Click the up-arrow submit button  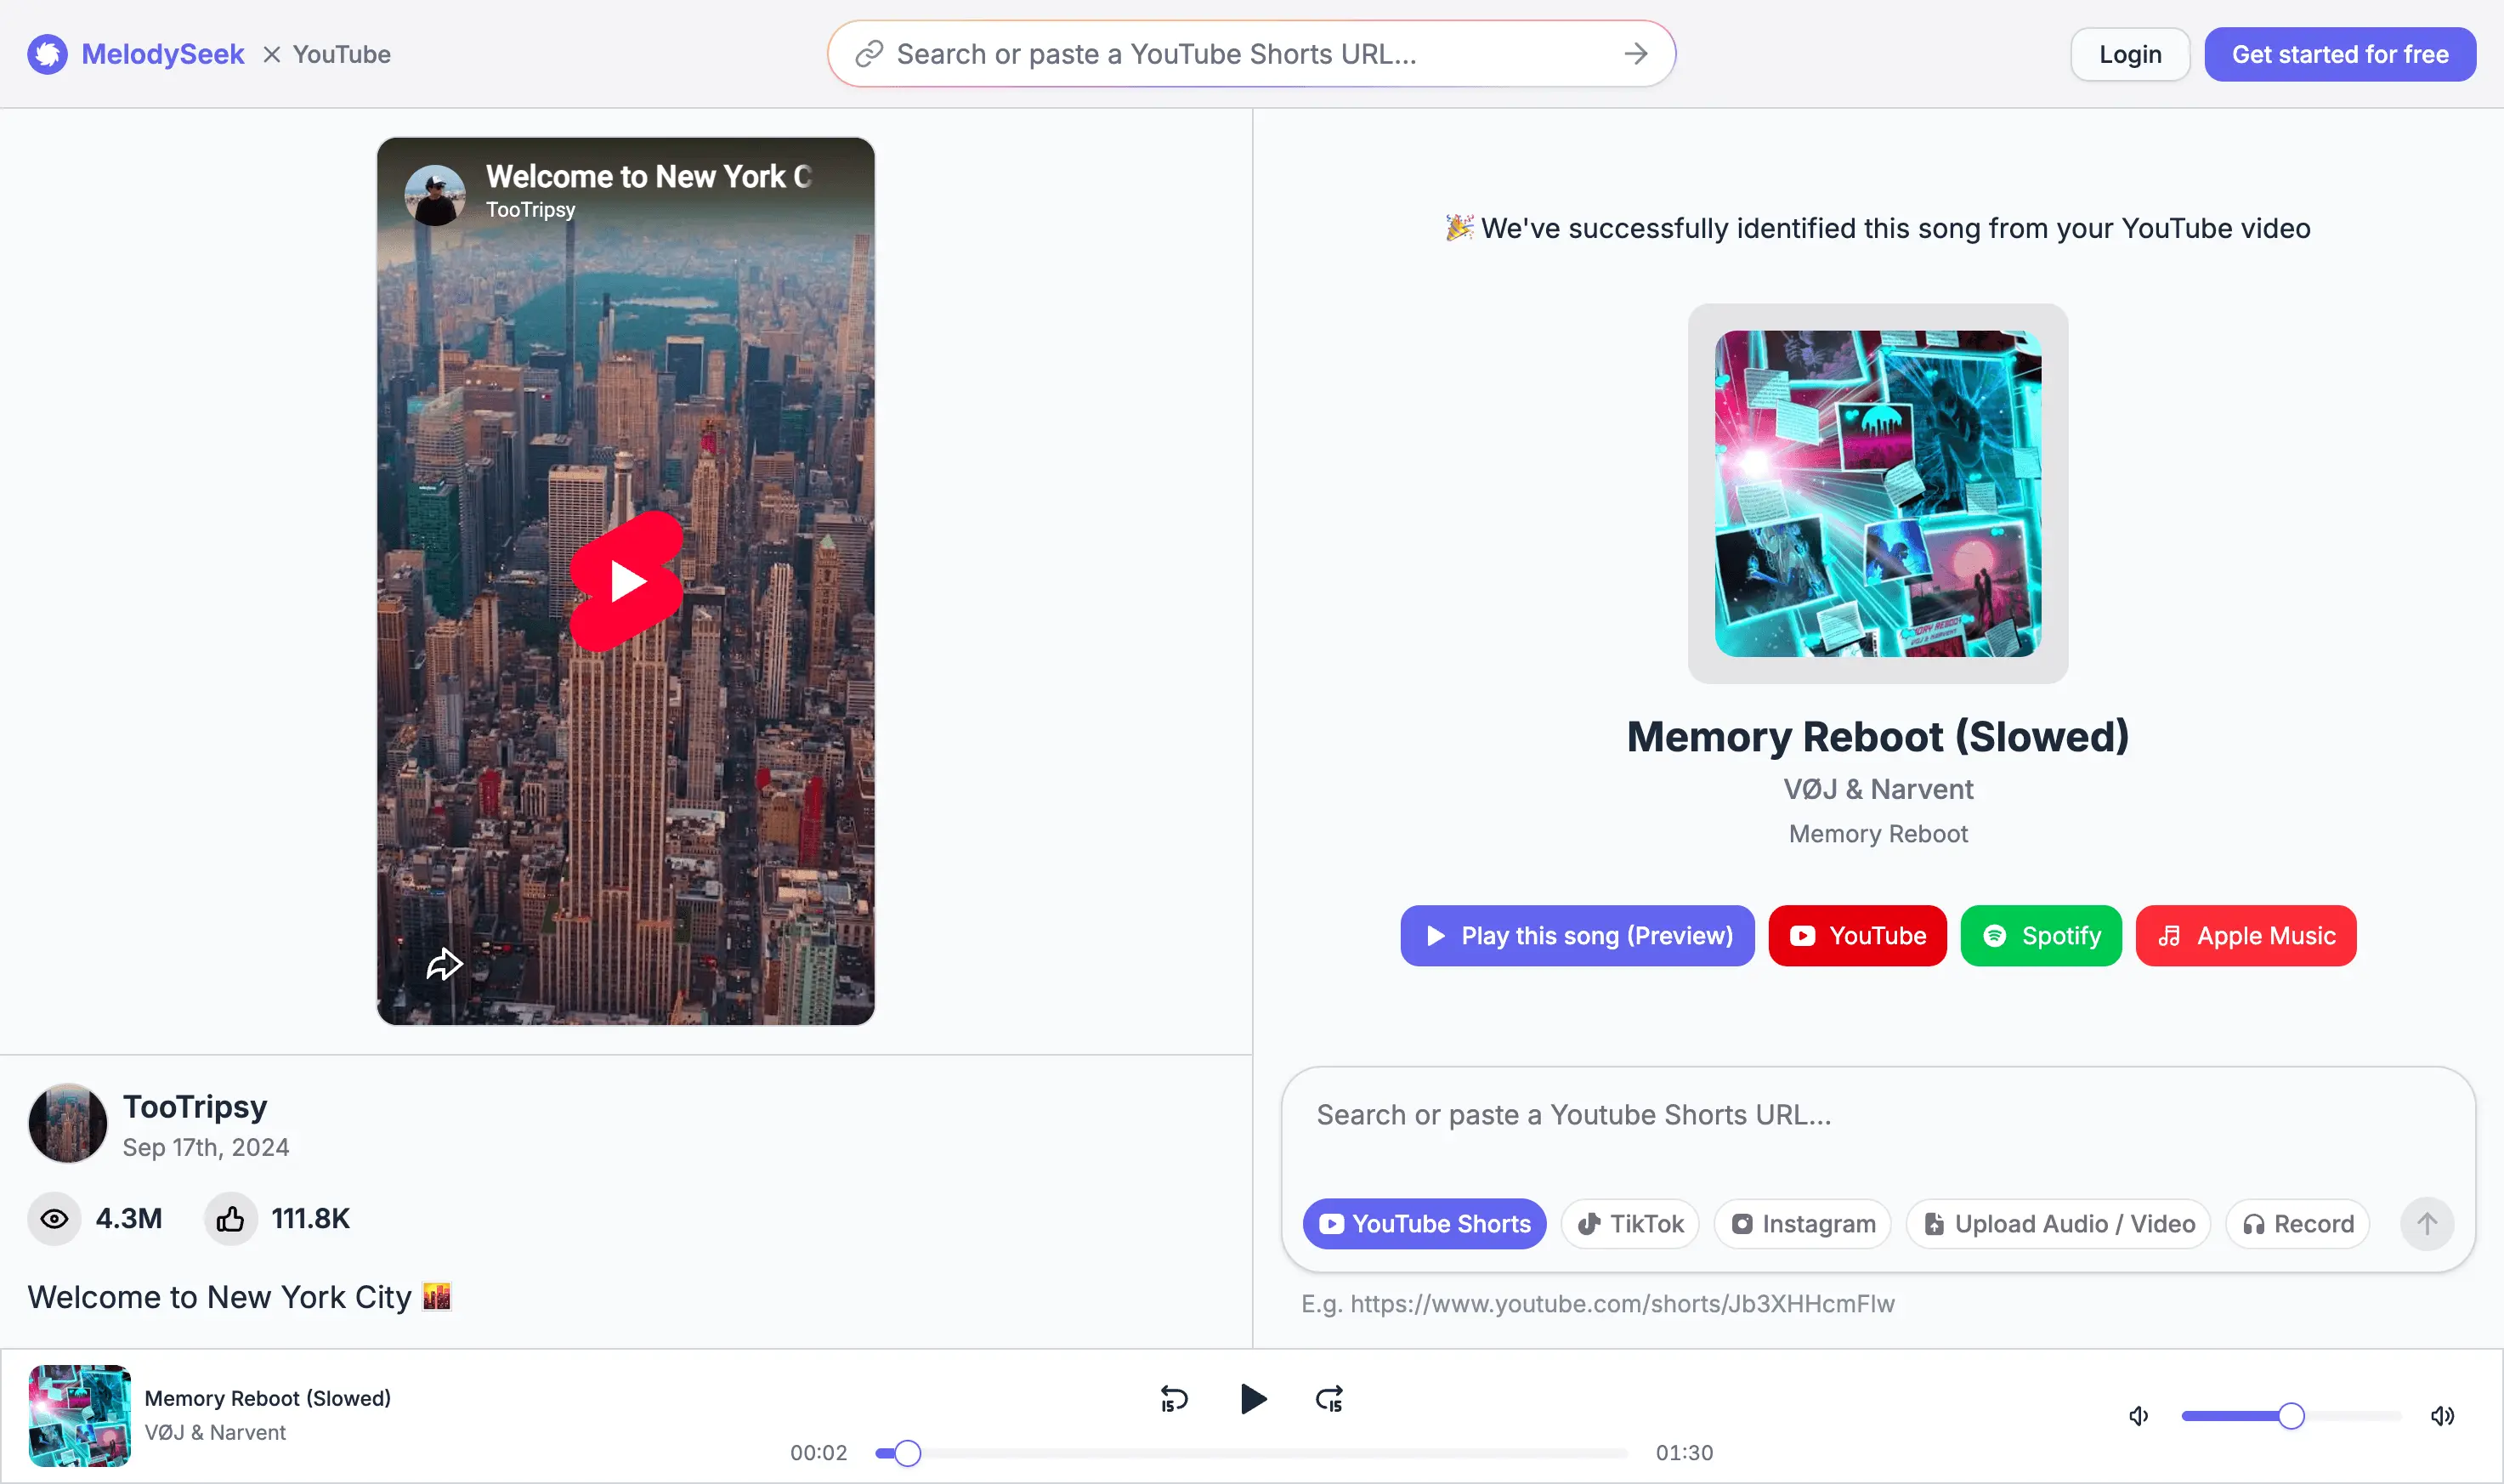2427,1224
